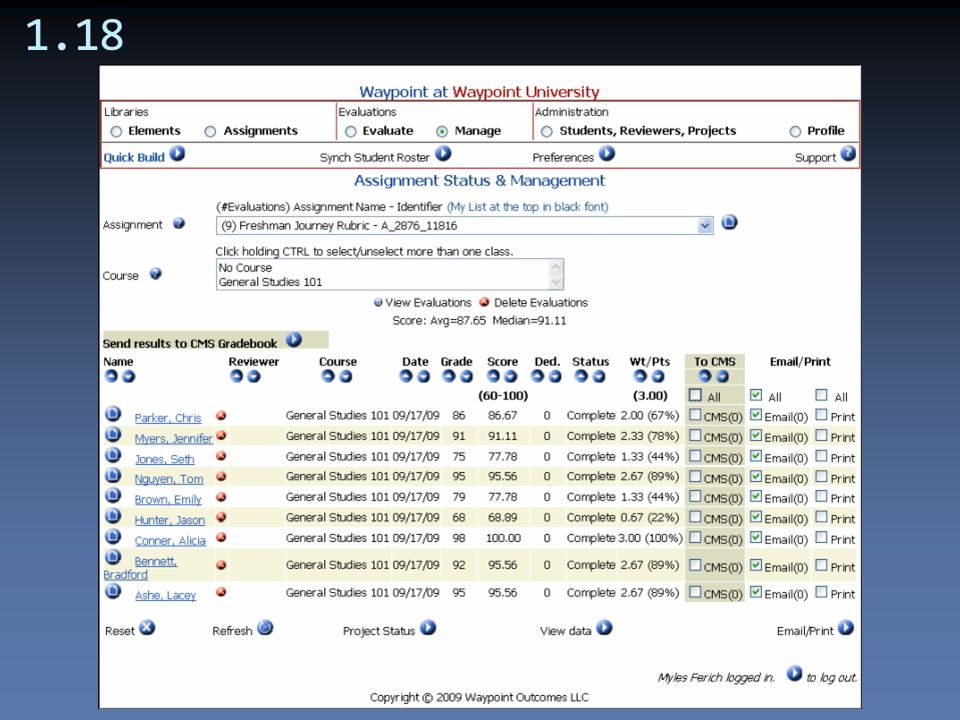Click red delete icon for Hunter, Jason
This screenshot has width=960, height=720.
[x=221, y=518]
